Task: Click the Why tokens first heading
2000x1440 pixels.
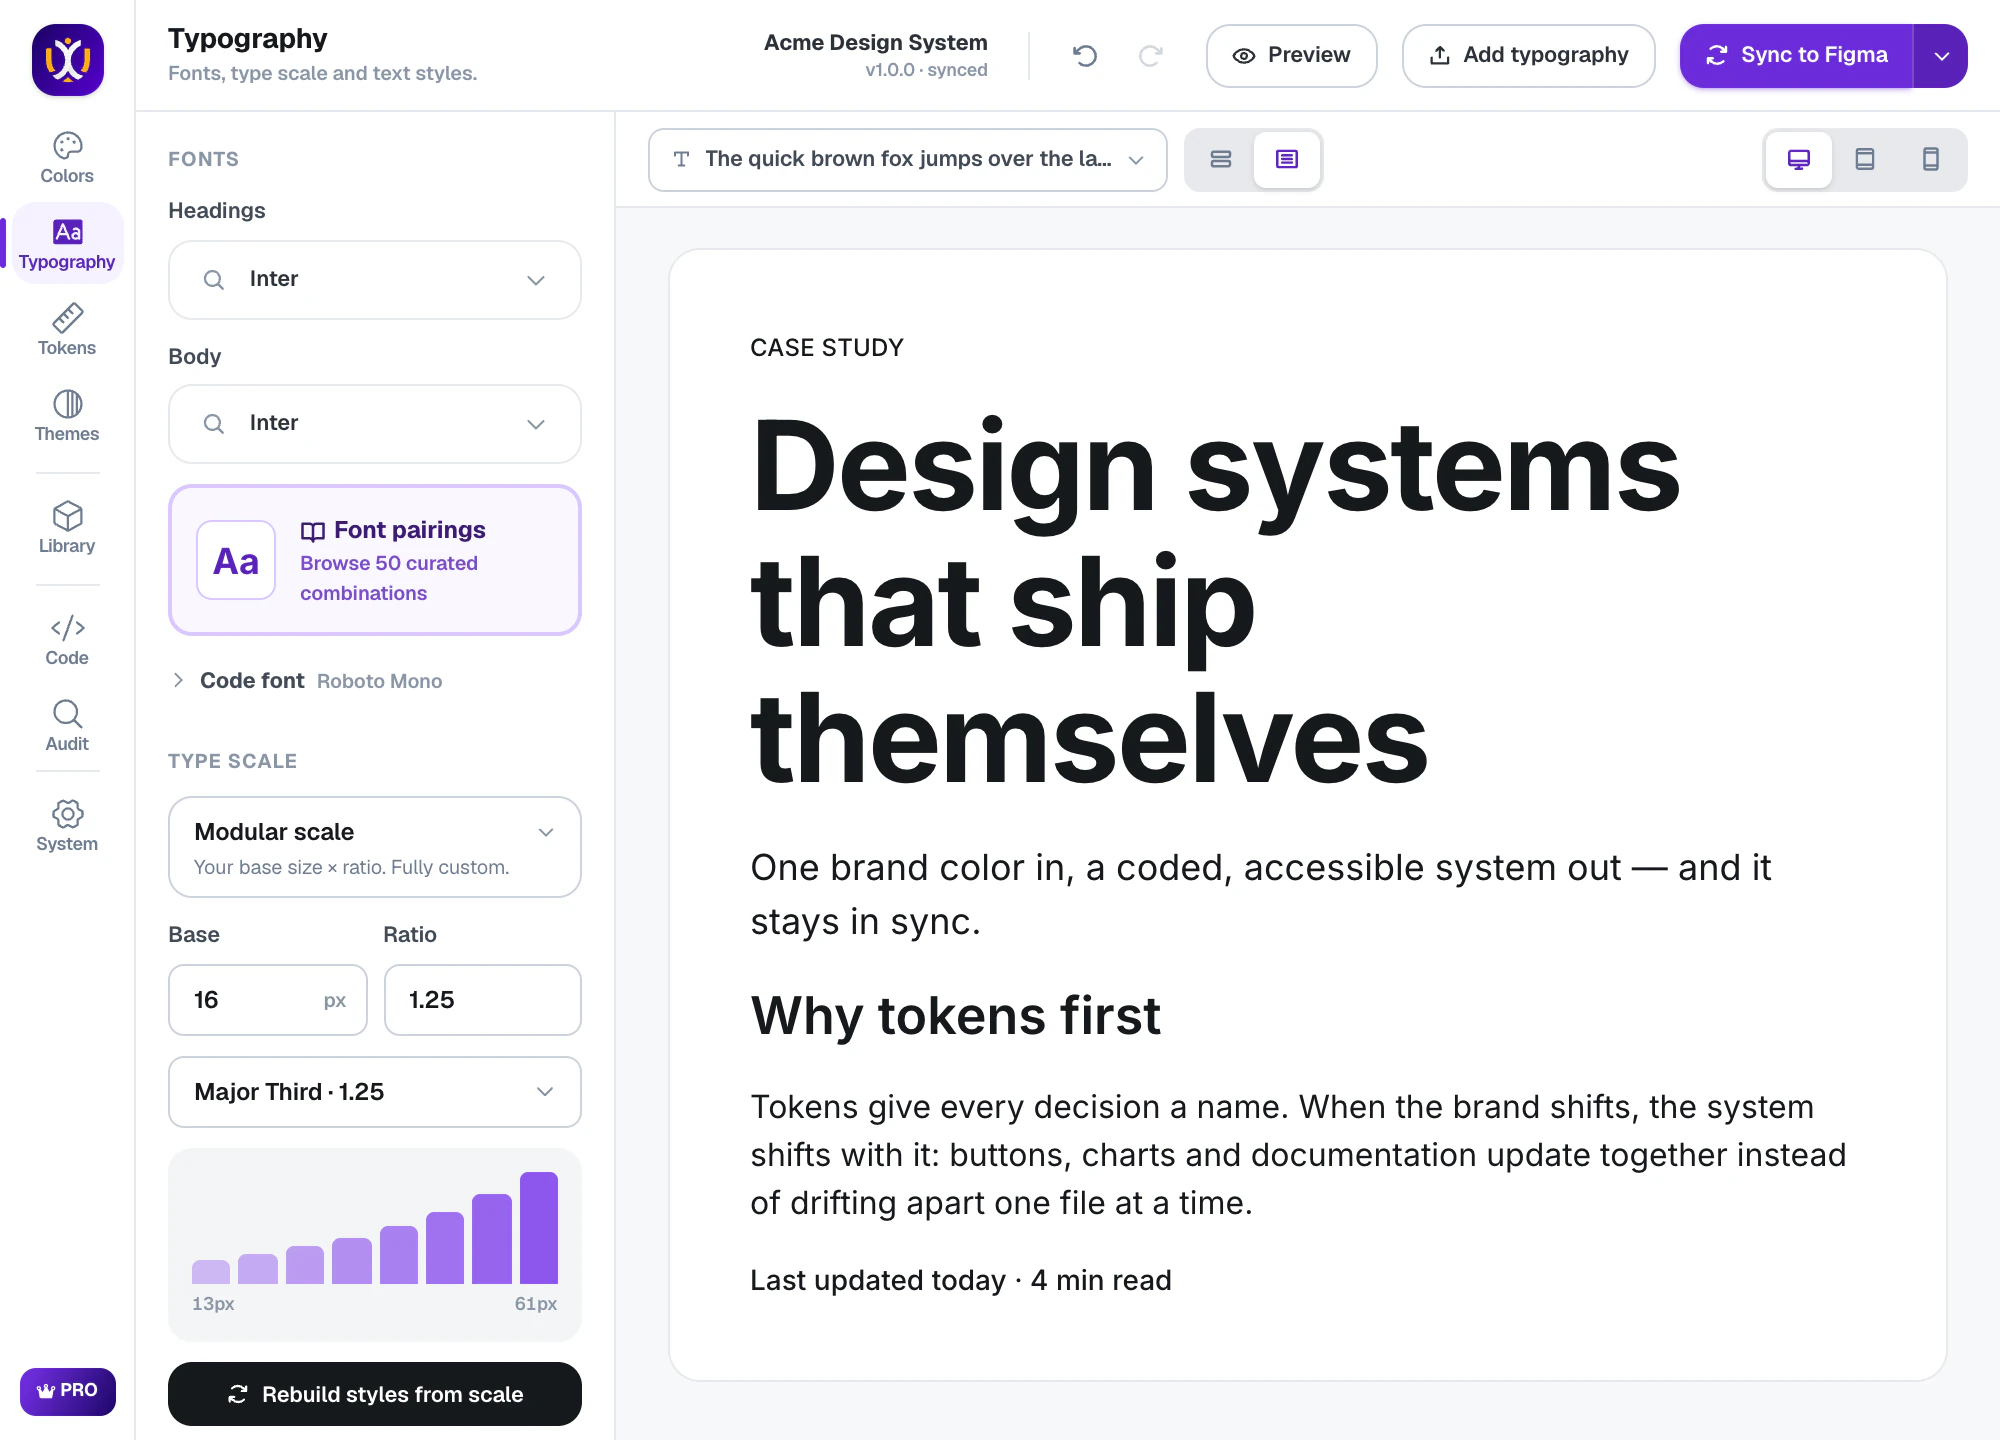Action: pos(956,1016)
